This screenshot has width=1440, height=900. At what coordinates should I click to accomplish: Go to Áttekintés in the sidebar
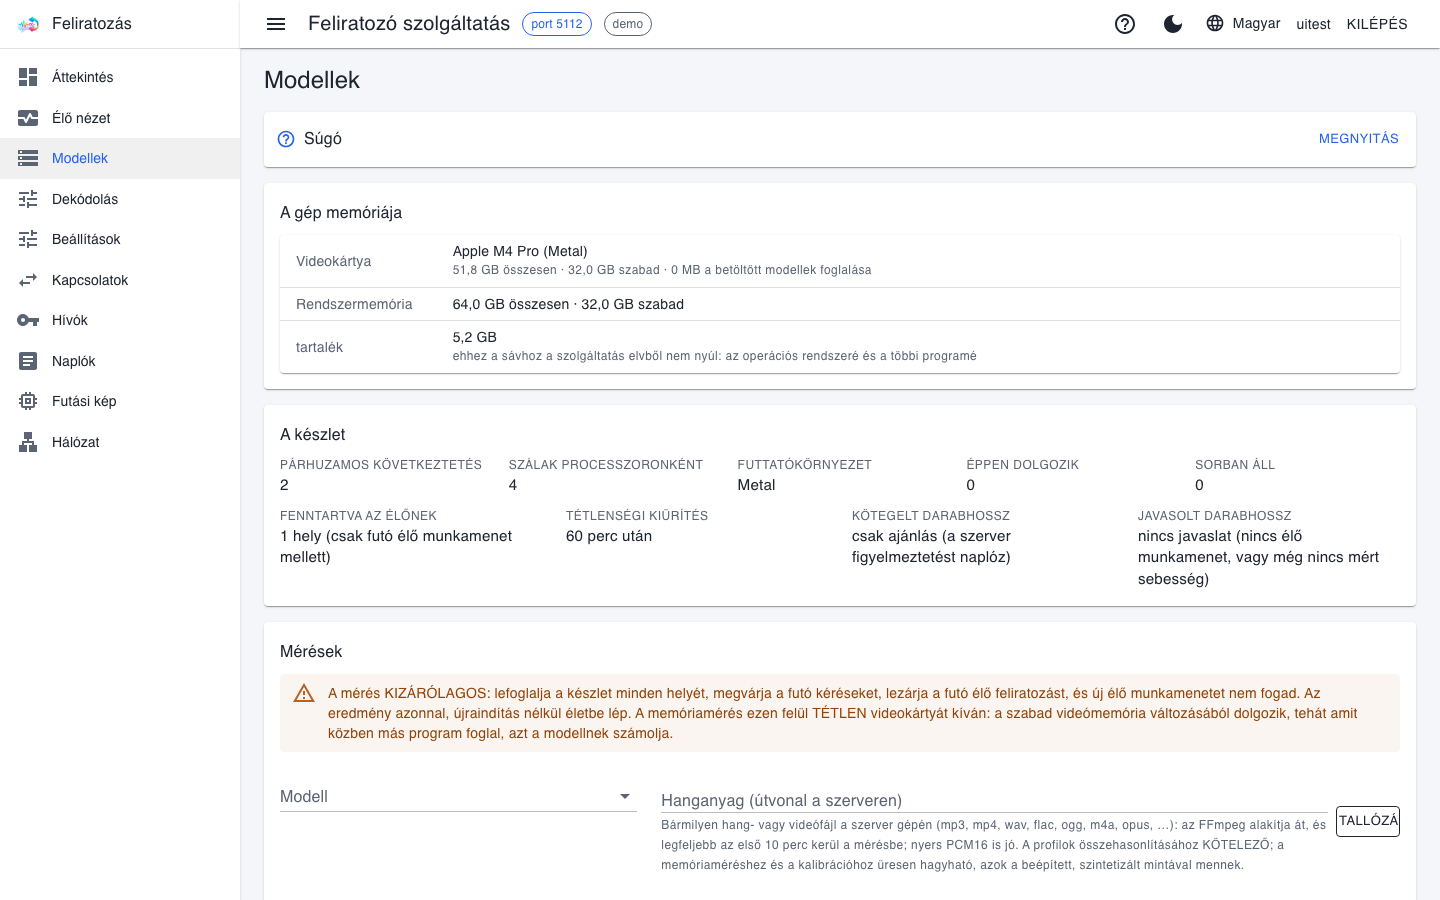120,77
